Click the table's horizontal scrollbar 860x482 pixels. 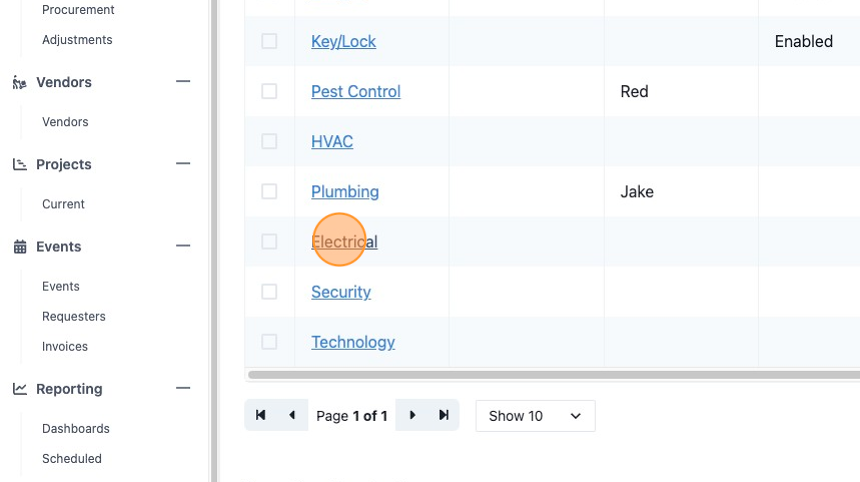(x=554, y=375)
